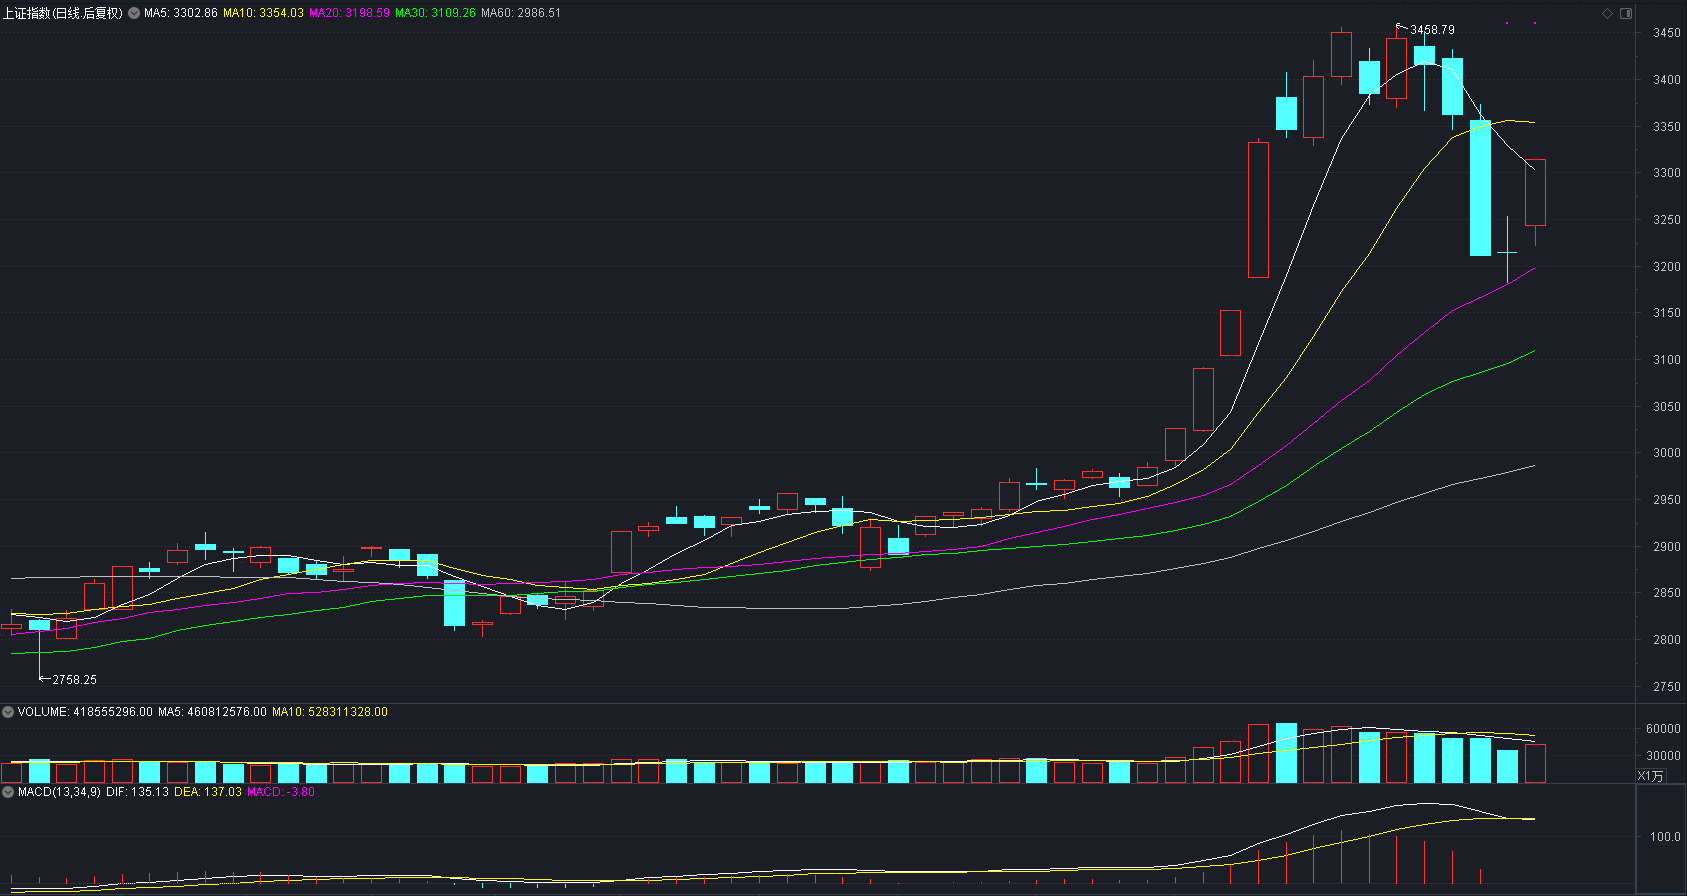1687x896 pixels.
Task: Click the volume MA10 528311328.00 label
Action: click(330, 712)
